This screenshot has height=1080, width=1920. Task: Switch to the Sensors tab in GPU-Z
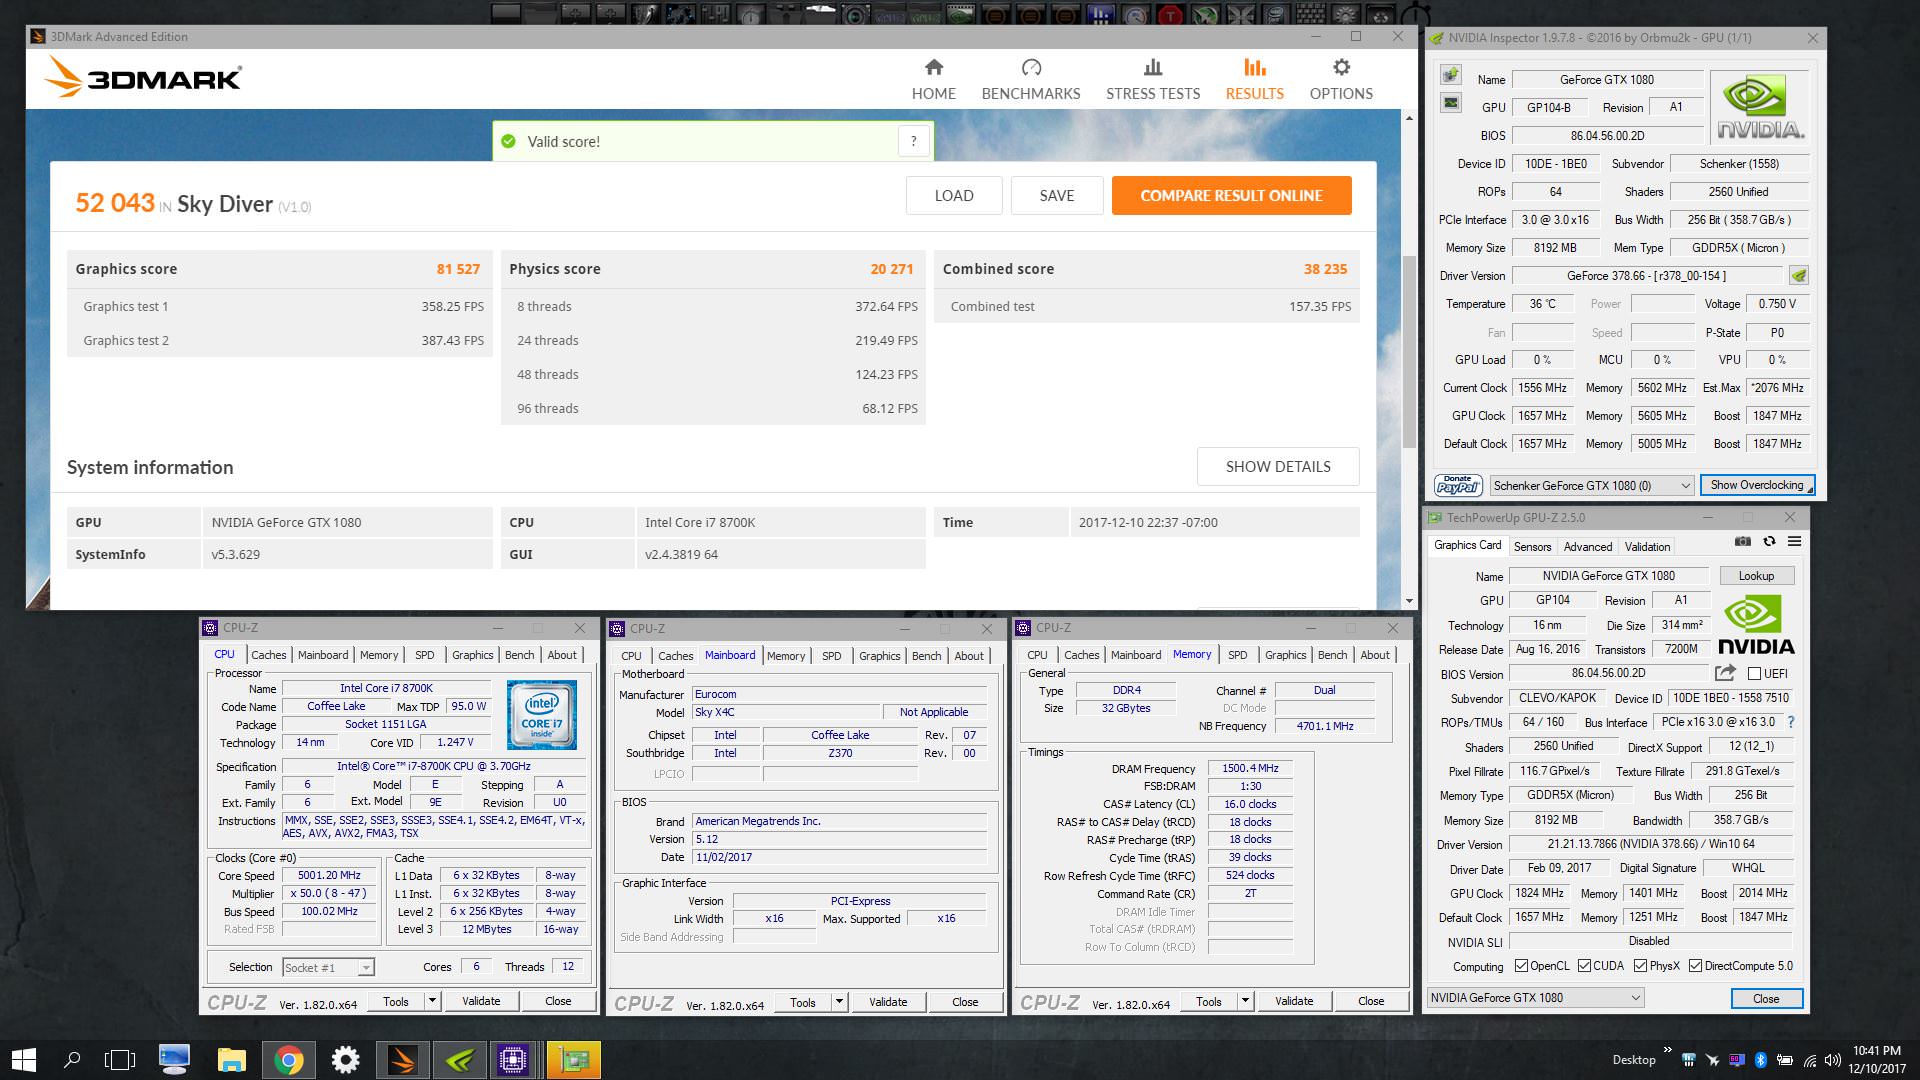tap(1532, 547)
